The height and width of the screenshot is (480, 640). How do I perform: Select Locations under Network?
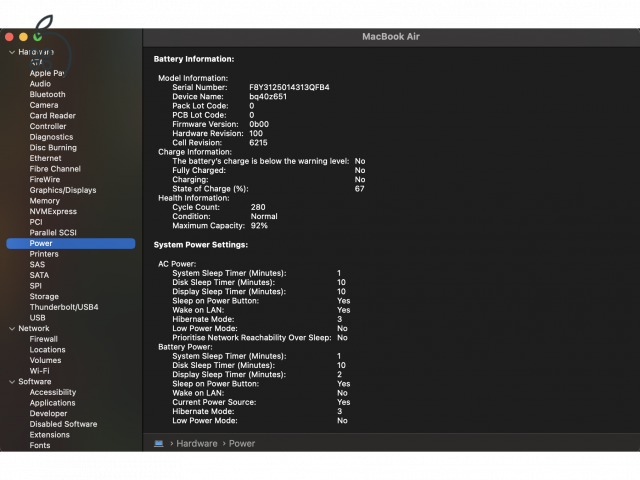pyautogui.click(x=47, y=350)
